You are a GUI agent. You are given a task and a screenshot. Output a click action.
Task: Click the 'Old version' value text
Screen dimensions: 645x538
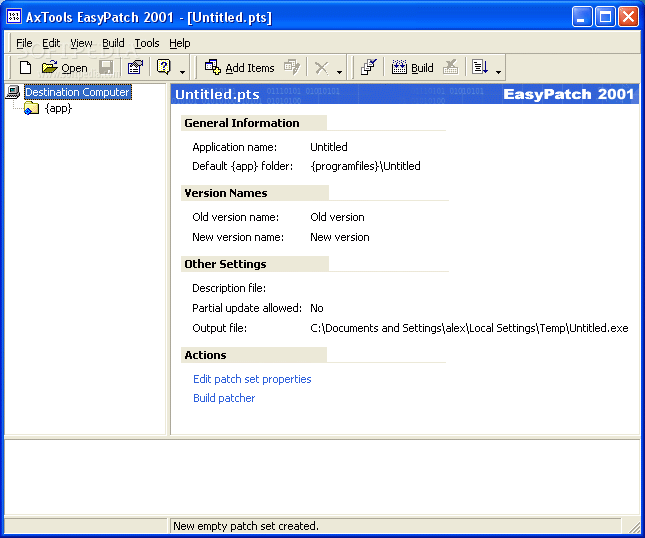337,217
